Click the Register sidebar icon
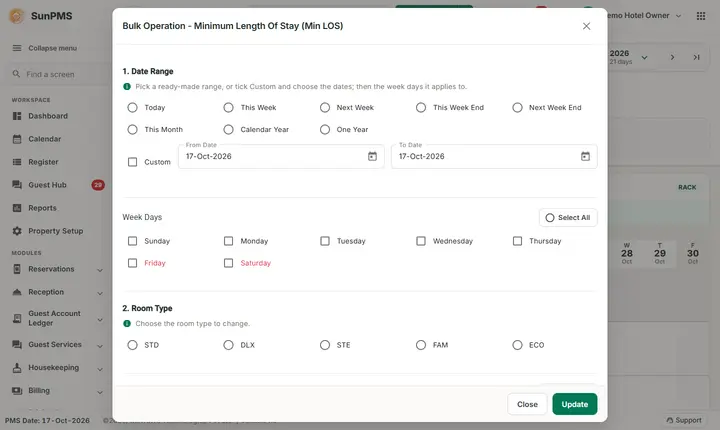The width and height of the screenshot is (720, 430). click(17, 162)
